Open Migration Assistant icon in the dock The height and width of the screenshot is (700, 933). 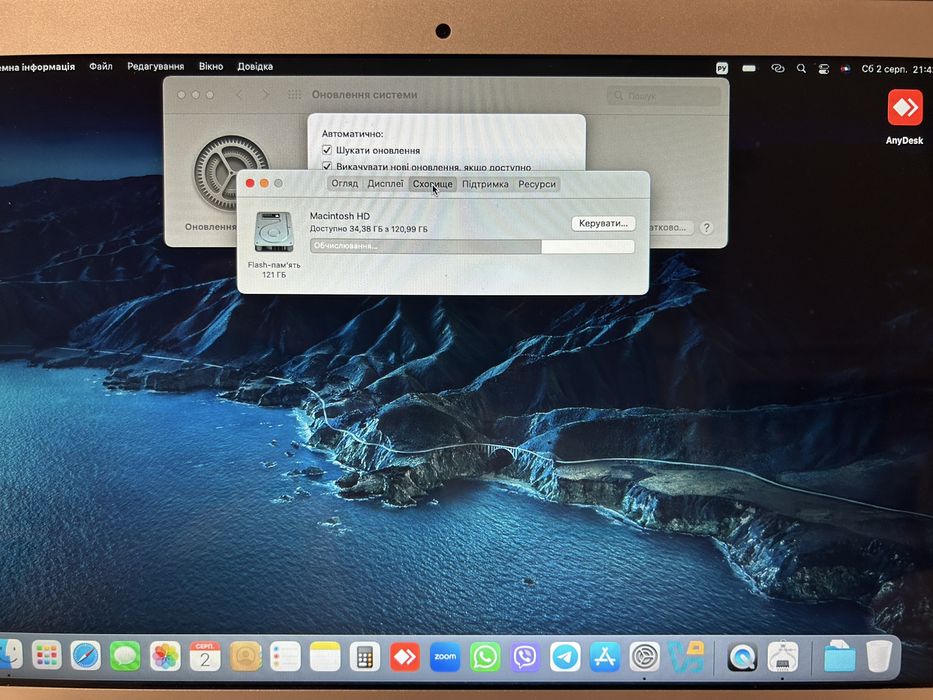[x=685, y=657]
